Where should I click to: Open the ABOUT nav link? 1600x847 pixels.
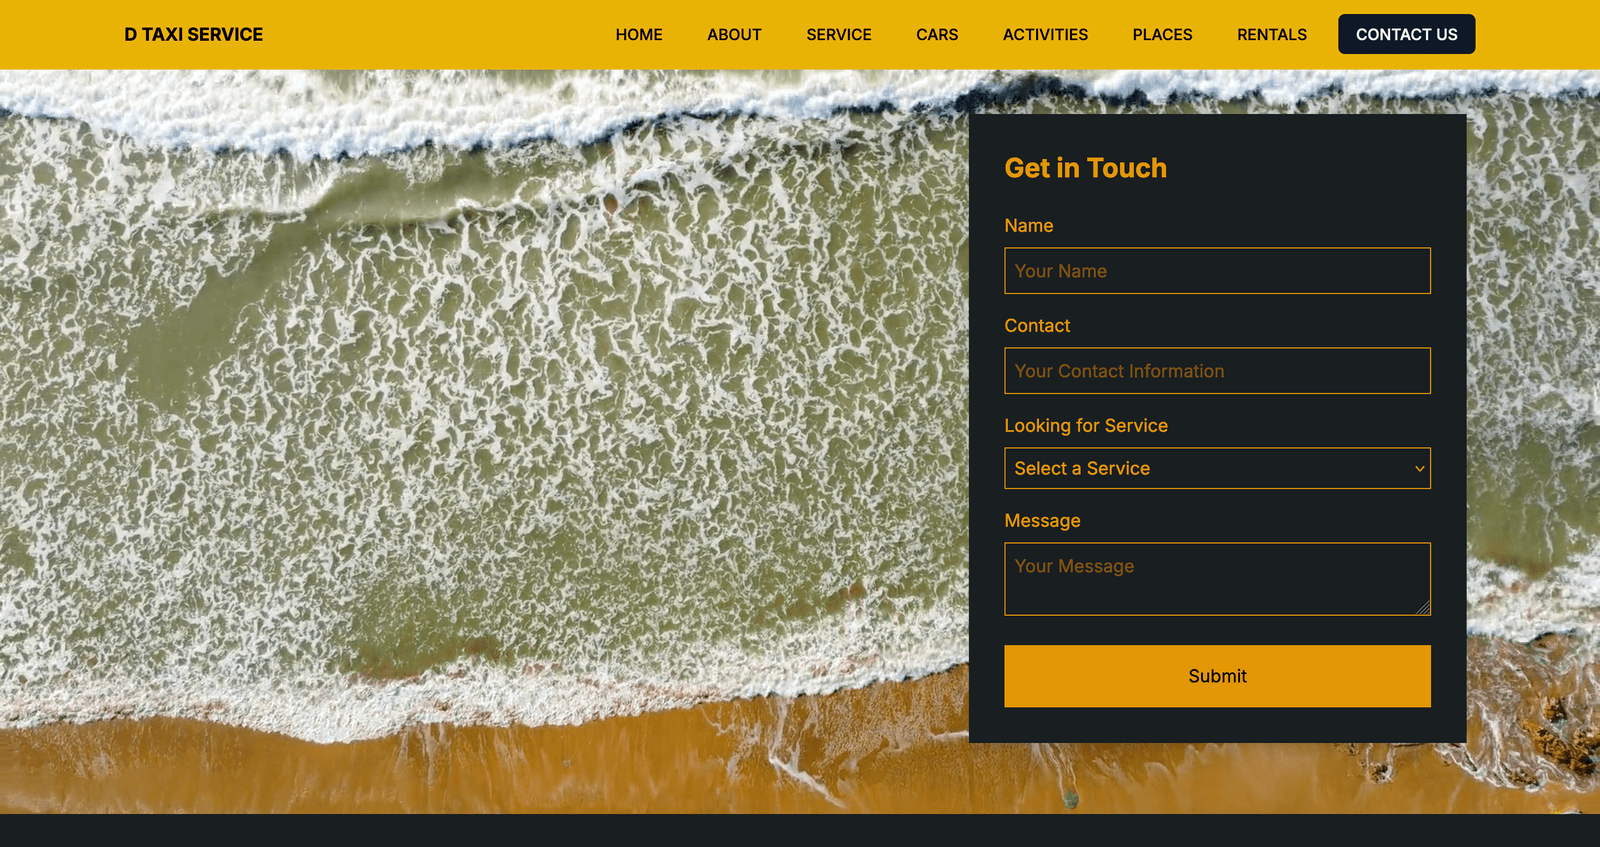pyautogui.click(x=734, y=35)
